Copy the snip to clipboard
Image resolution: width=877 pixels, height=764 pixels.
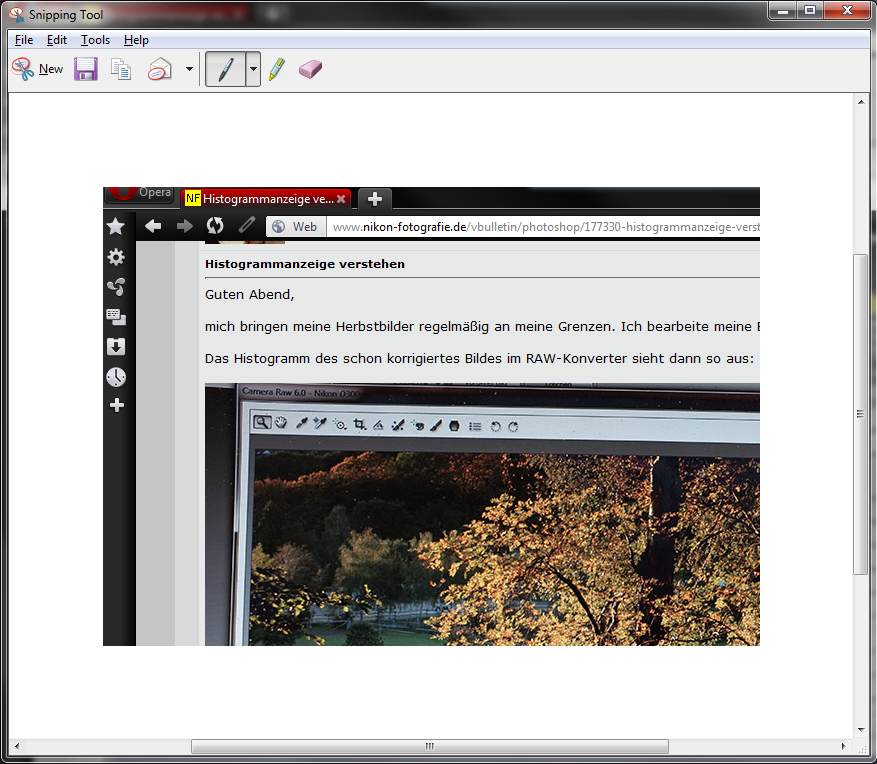coord(121,69)
